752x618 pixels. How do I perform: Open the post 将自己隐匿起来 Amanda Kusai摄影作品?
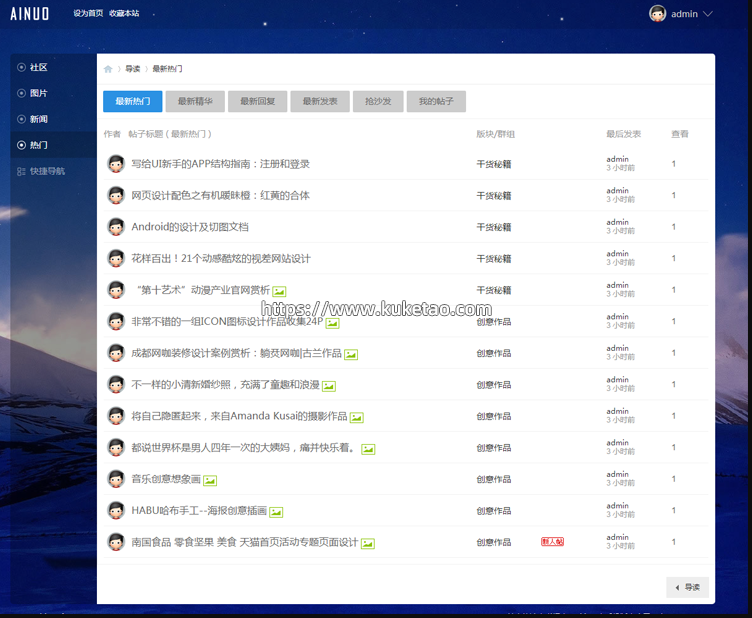239,416
